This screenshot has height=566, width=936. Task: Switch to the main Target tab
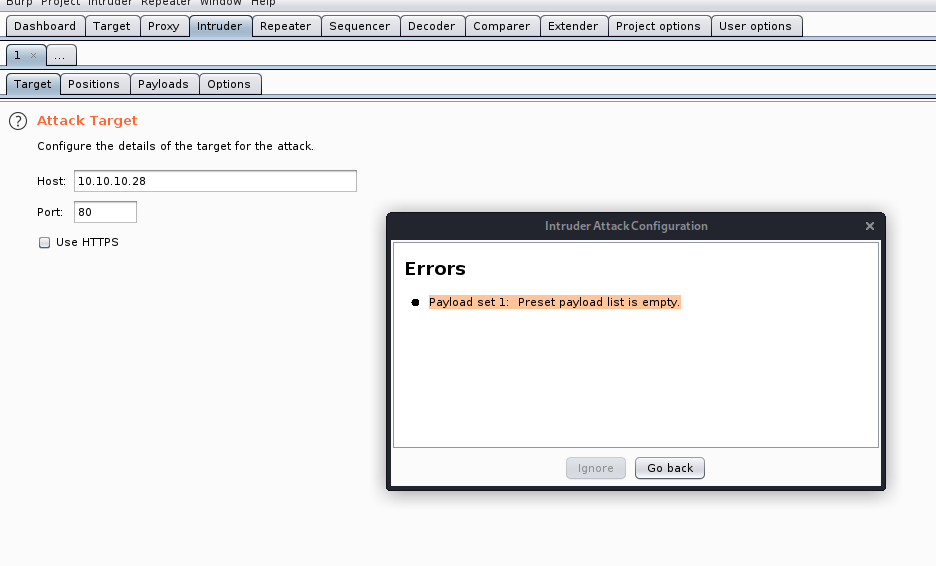click(112, 26)
